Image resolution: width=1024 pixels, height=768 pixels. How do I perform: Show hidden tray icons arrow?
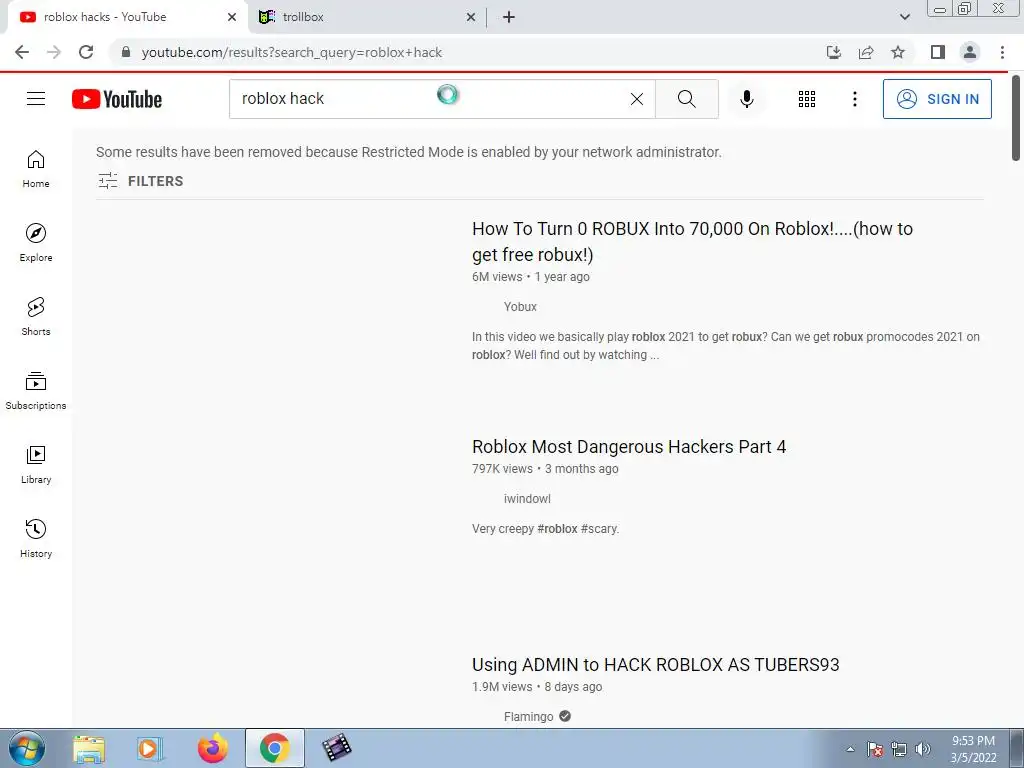tap(850, 749)
